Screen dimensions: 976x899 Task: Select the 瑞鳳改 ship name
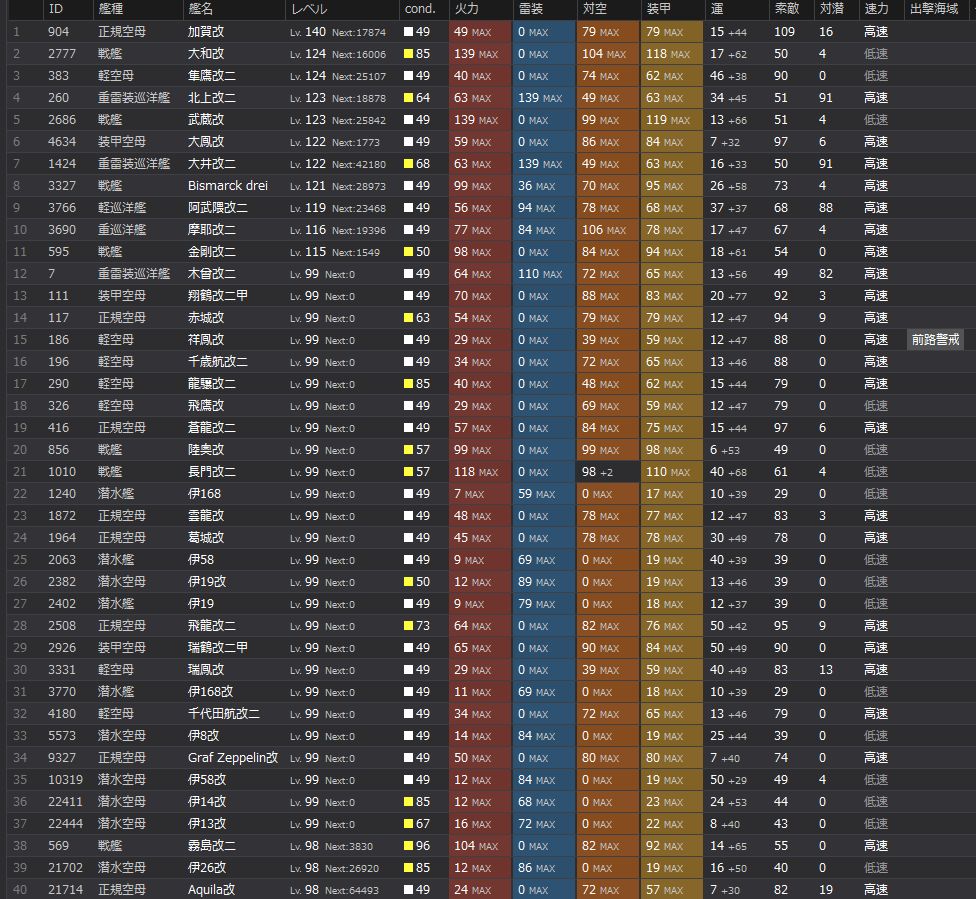tap(206, 670)
